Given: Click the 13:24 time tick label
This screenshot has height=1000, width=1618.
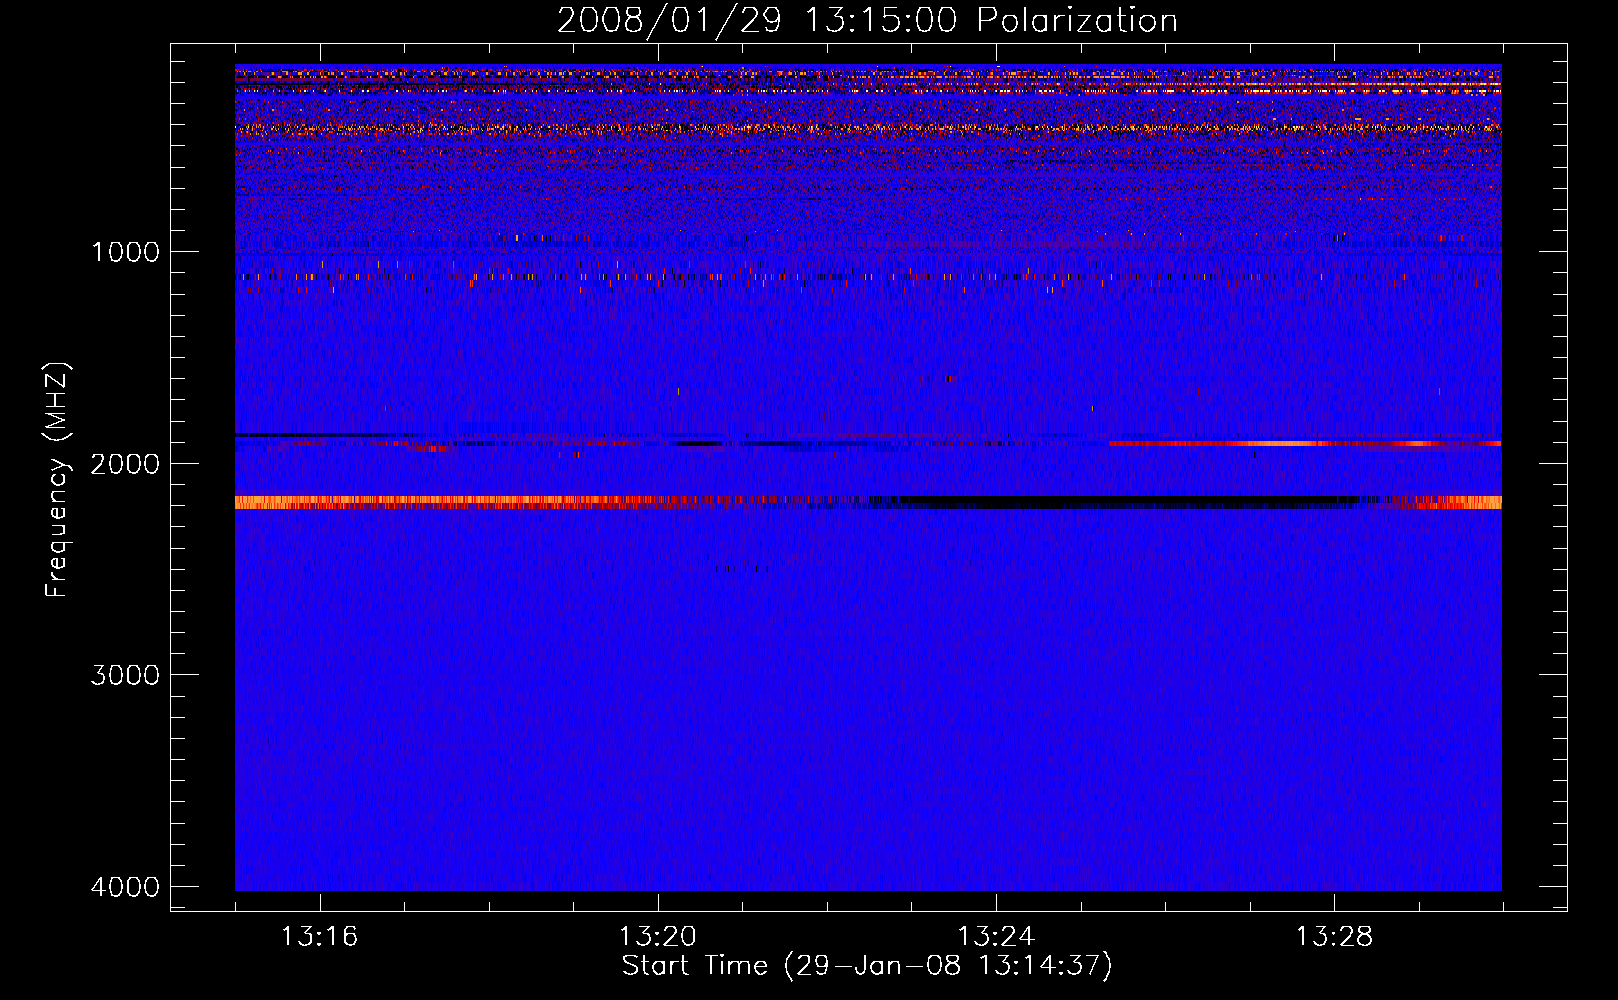Looking at the screenshot, I should point(996,937).
